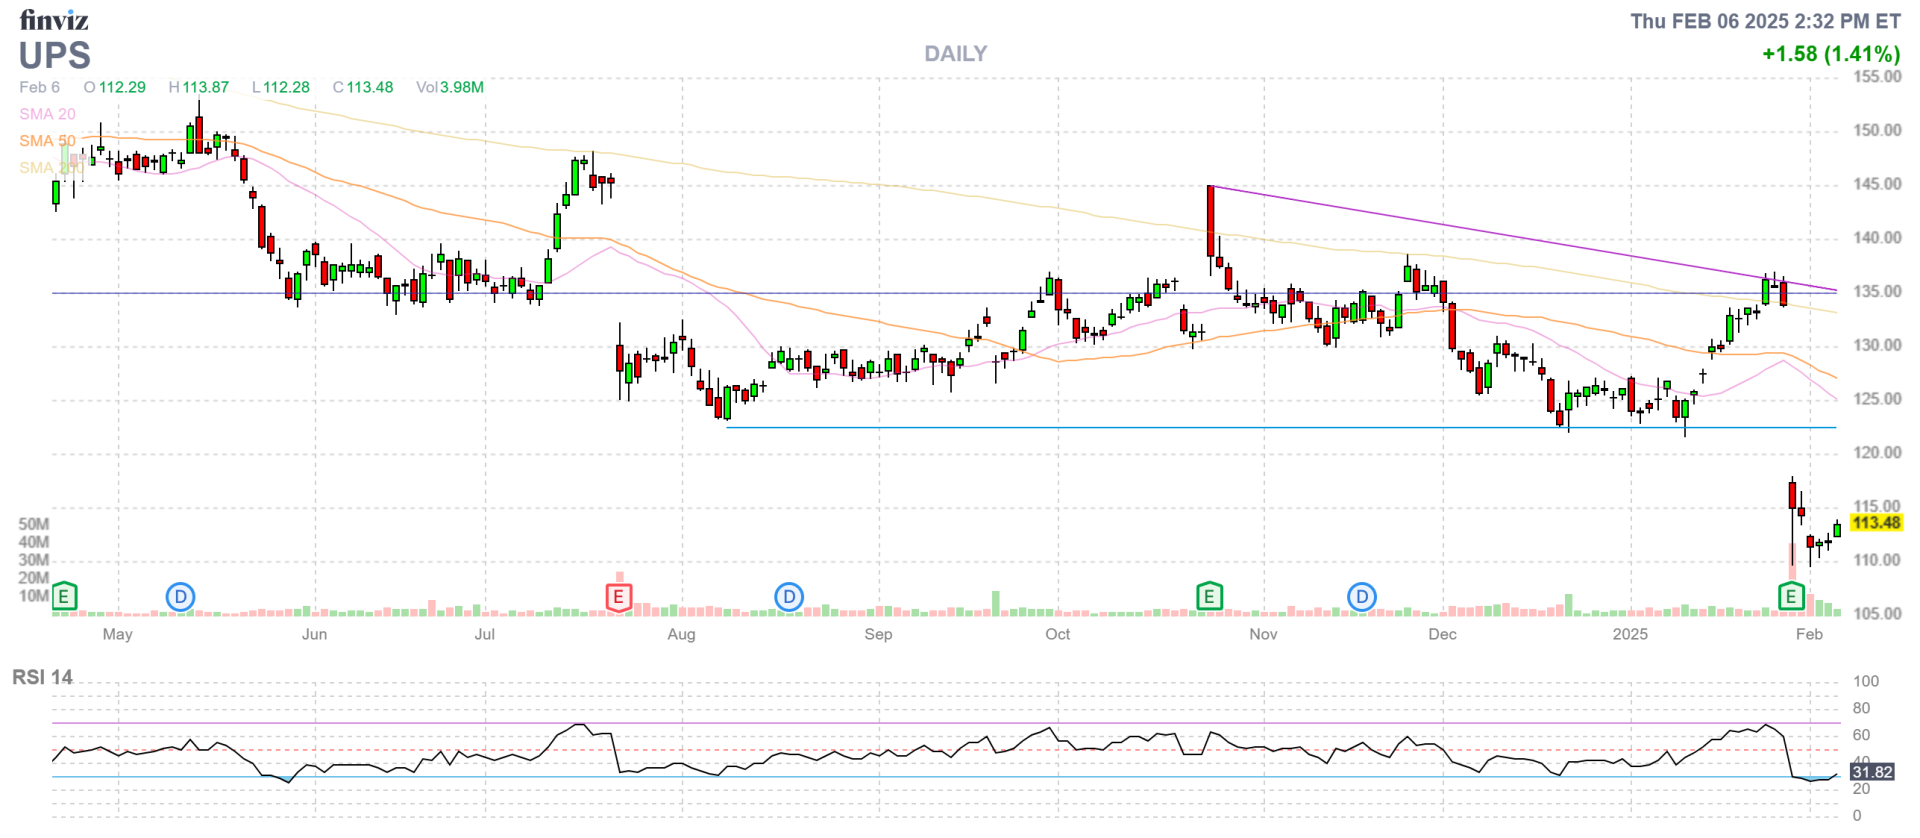Open the DAILY timeframe selector
This screenshot has height=838, width=1920.
955,54
